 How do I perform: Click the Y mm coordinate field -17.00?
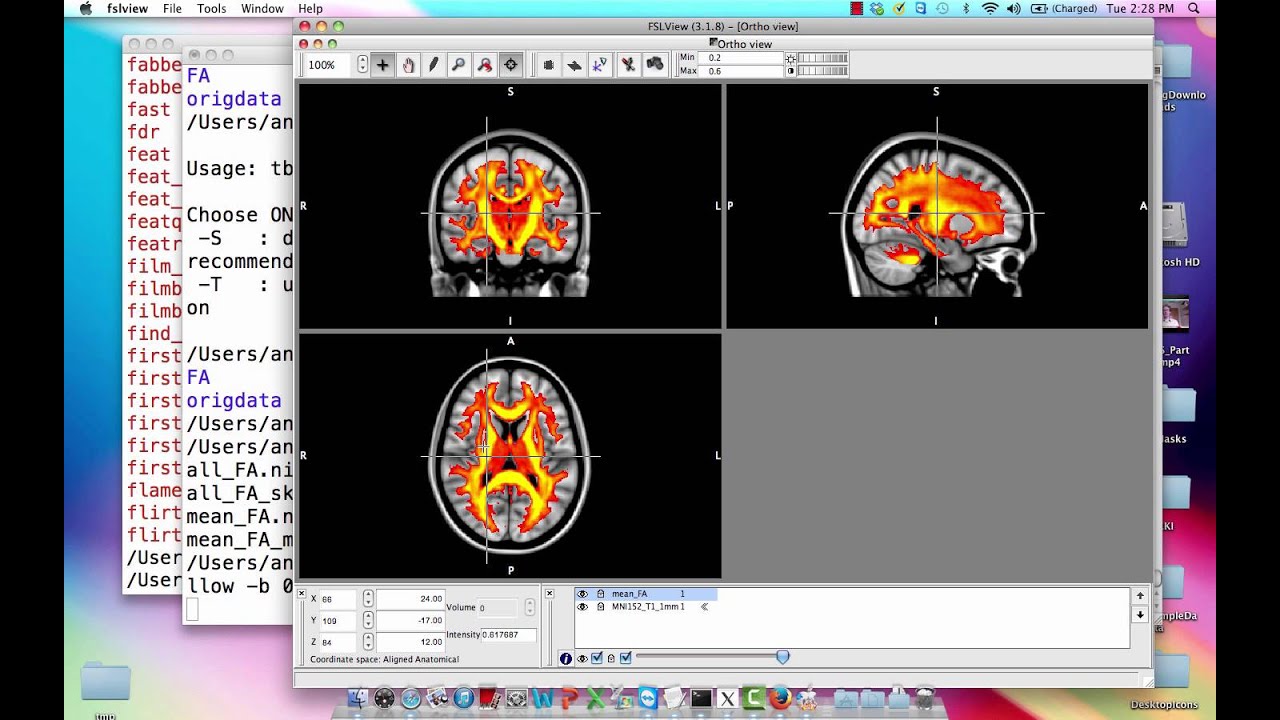click(x=410, y=620)
